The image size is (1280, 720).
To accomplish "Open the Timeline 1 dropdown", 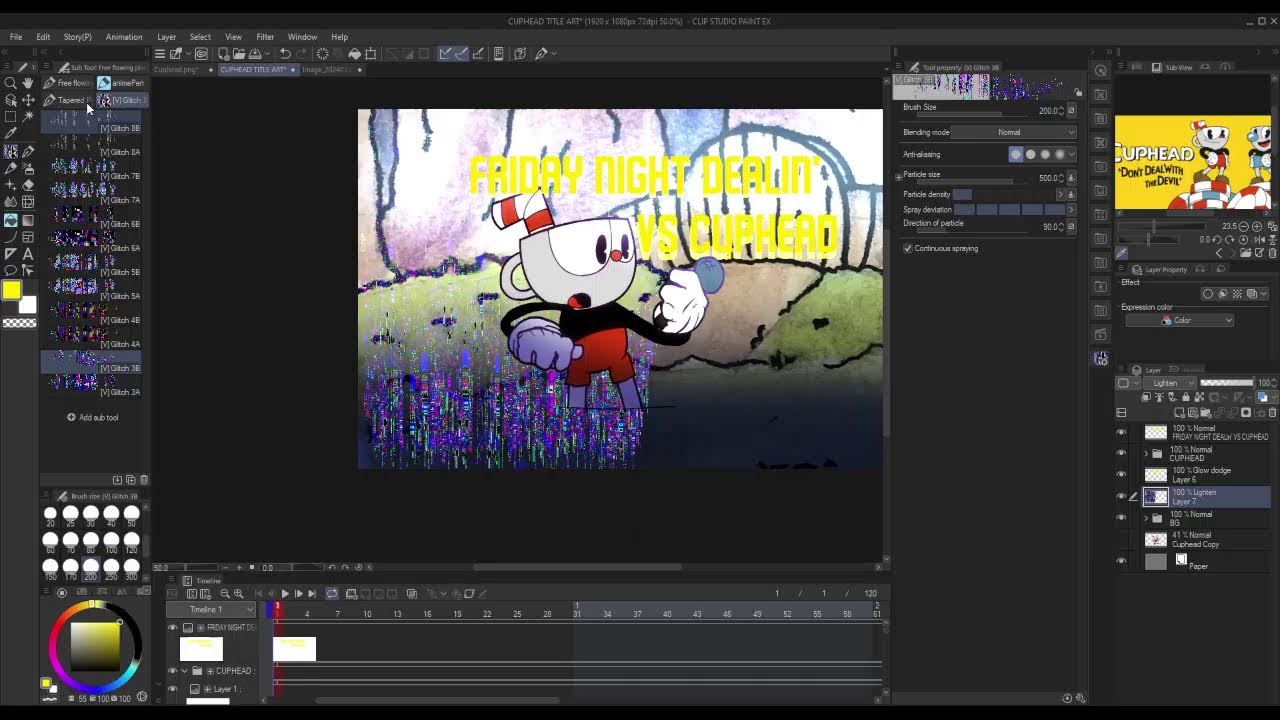I will [x=210, y=609].
